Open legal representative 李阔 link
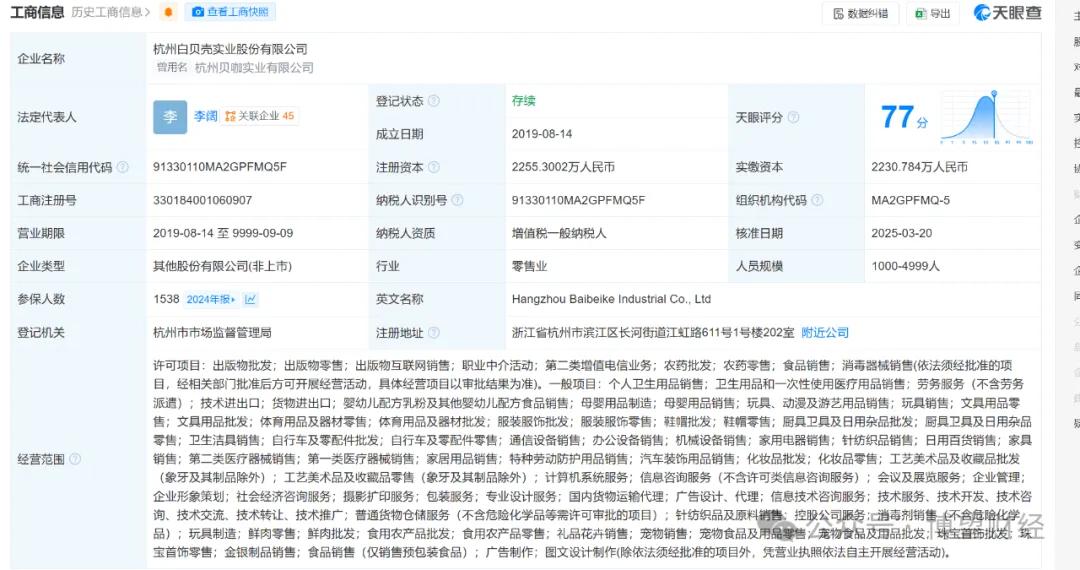The width and height of the screenshot is (1080, 570). tap(205, 116)
